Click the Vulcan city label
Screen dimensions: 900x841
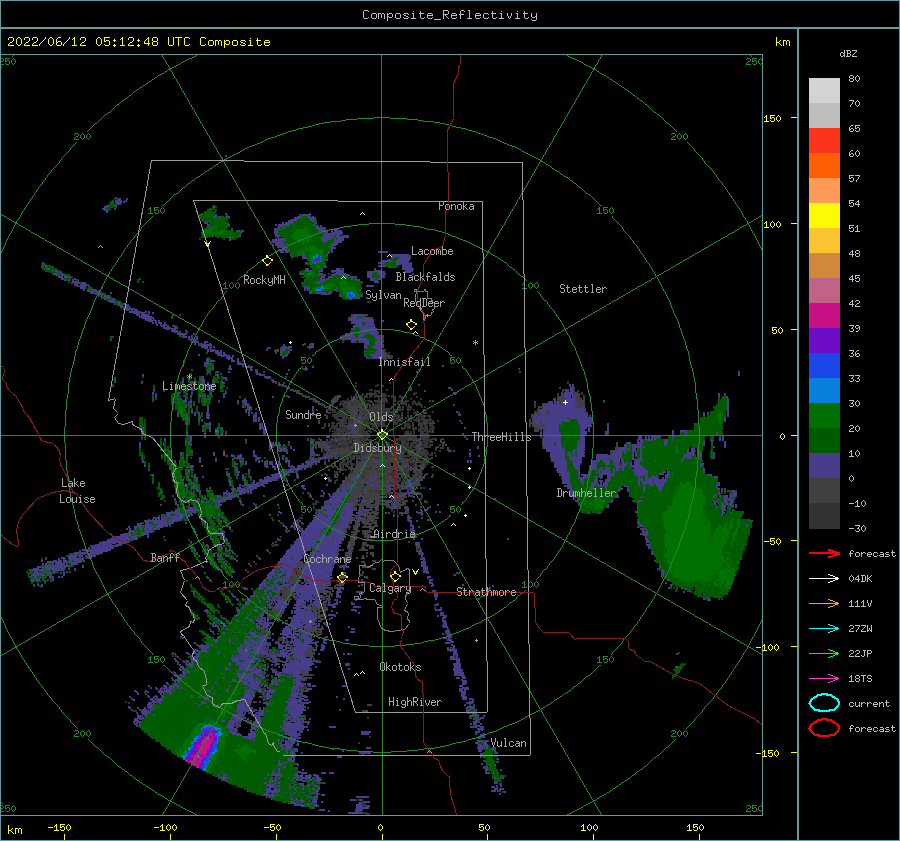click(x=508, y=743)
